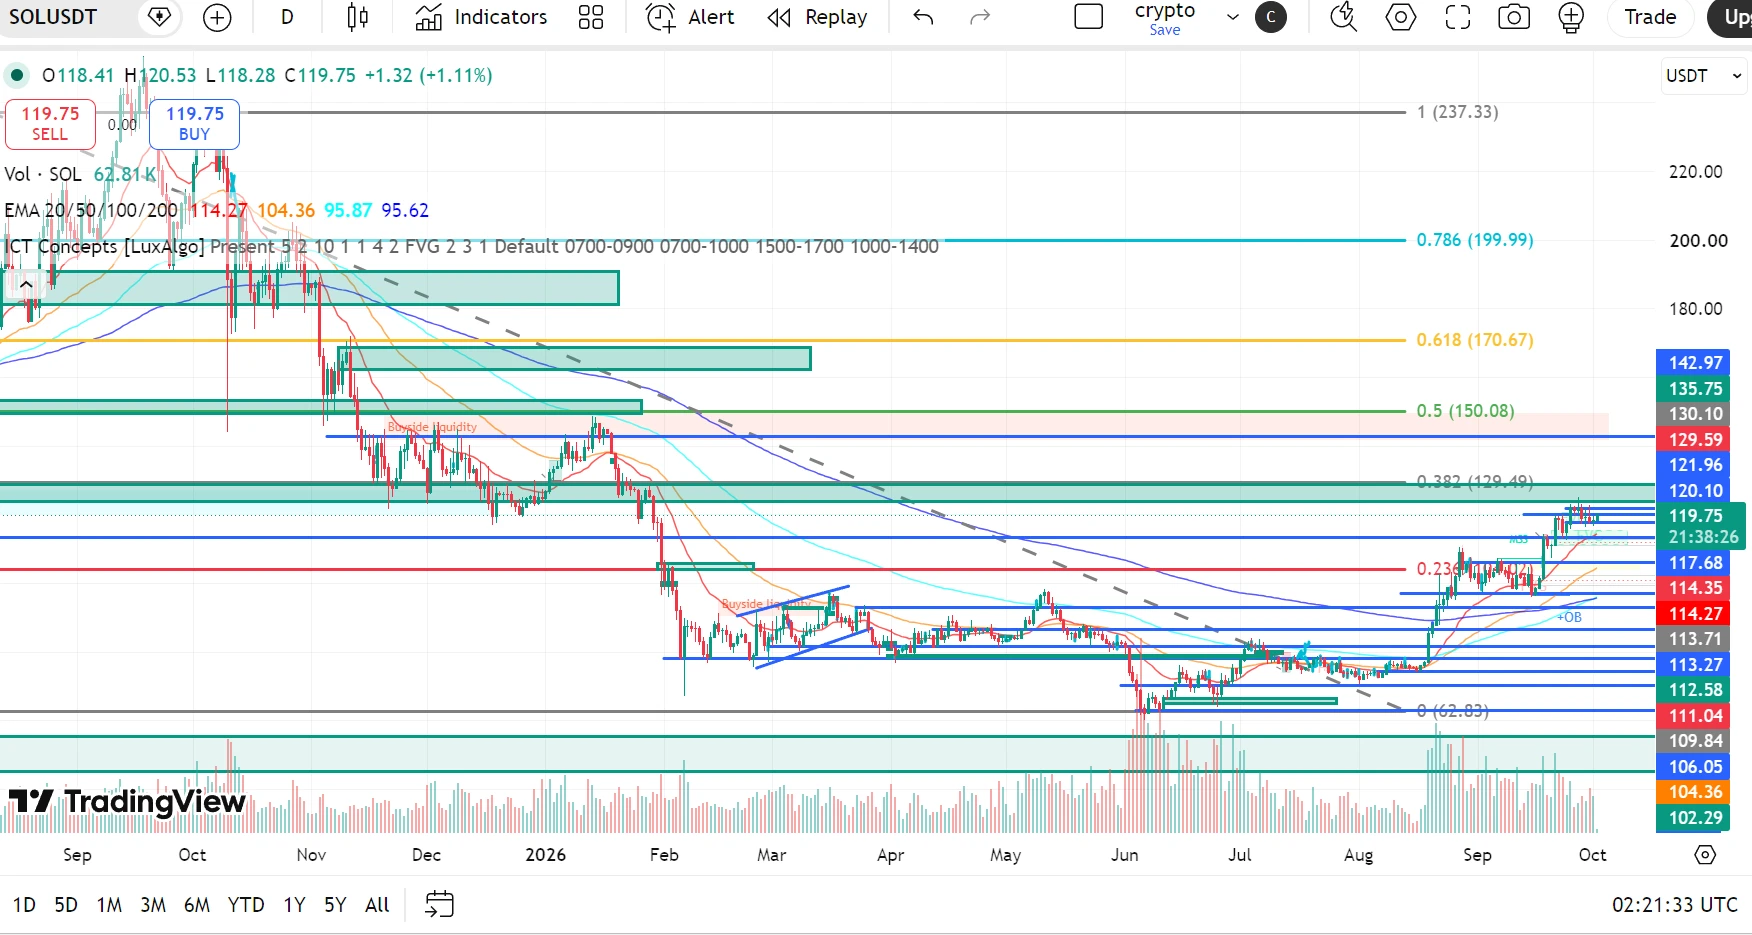
Task: Open the candlestick chart style menu
Action: pos(357,17)
